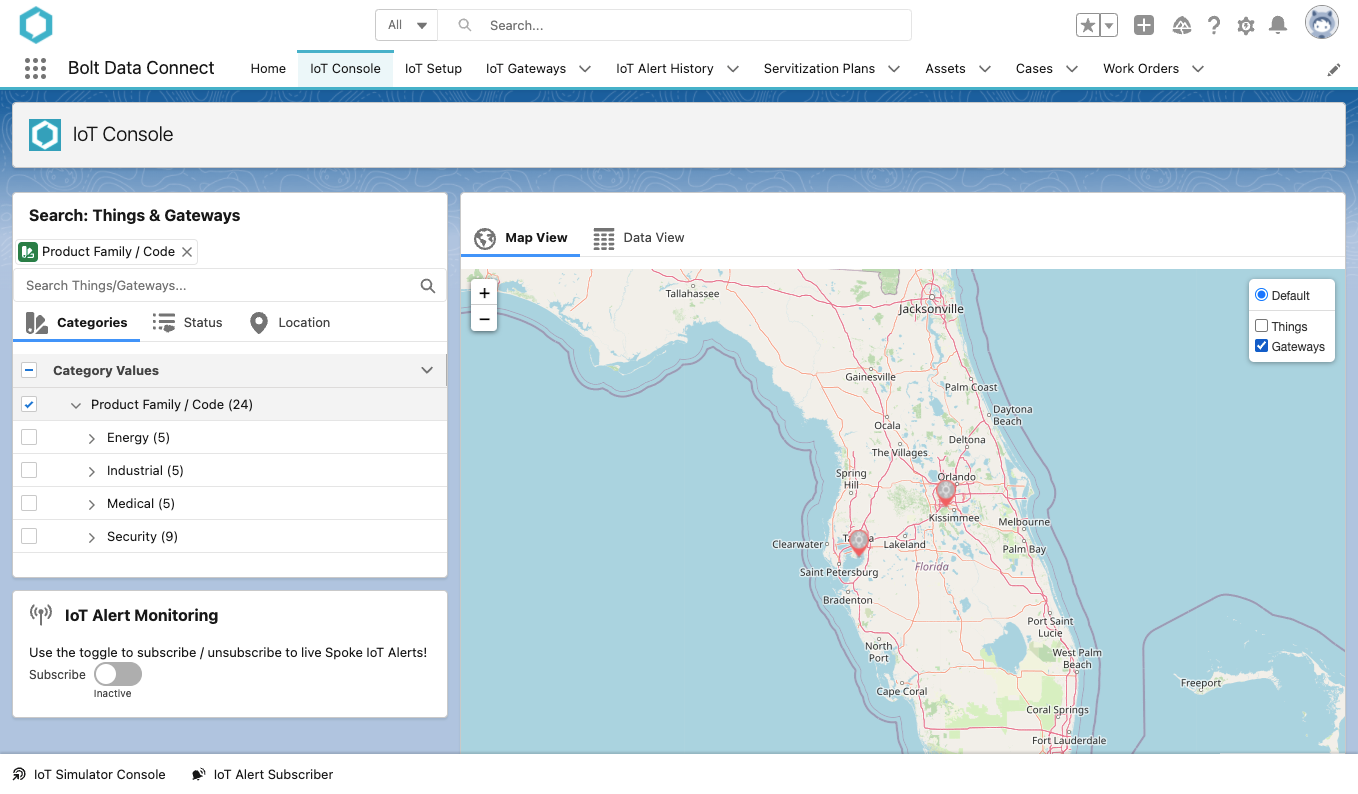The width and height of the screenshot is (1358, 794).
Task: Collapse the Product Family / Code tree node
Action: pos(76,405)
